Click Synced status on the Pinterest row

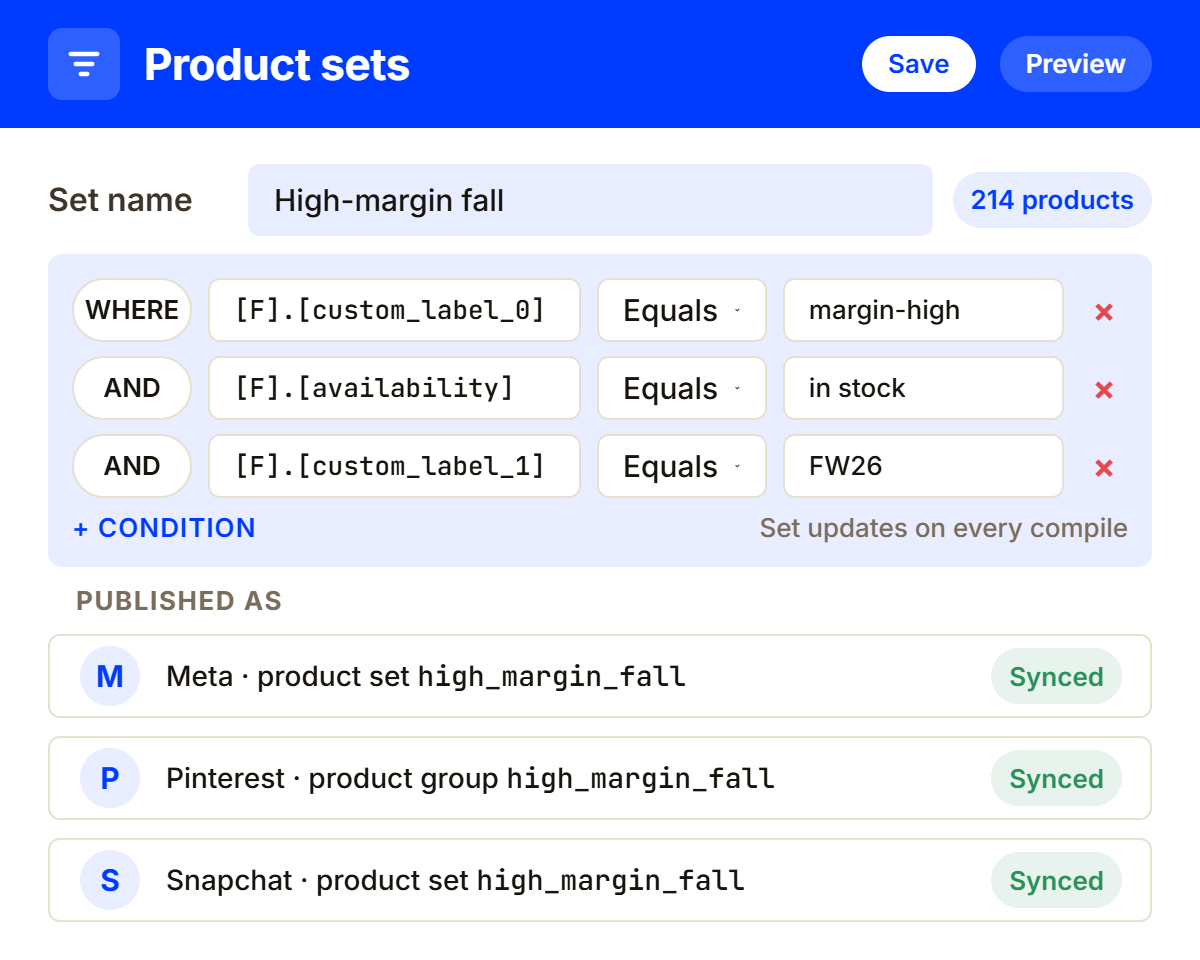1056,779
